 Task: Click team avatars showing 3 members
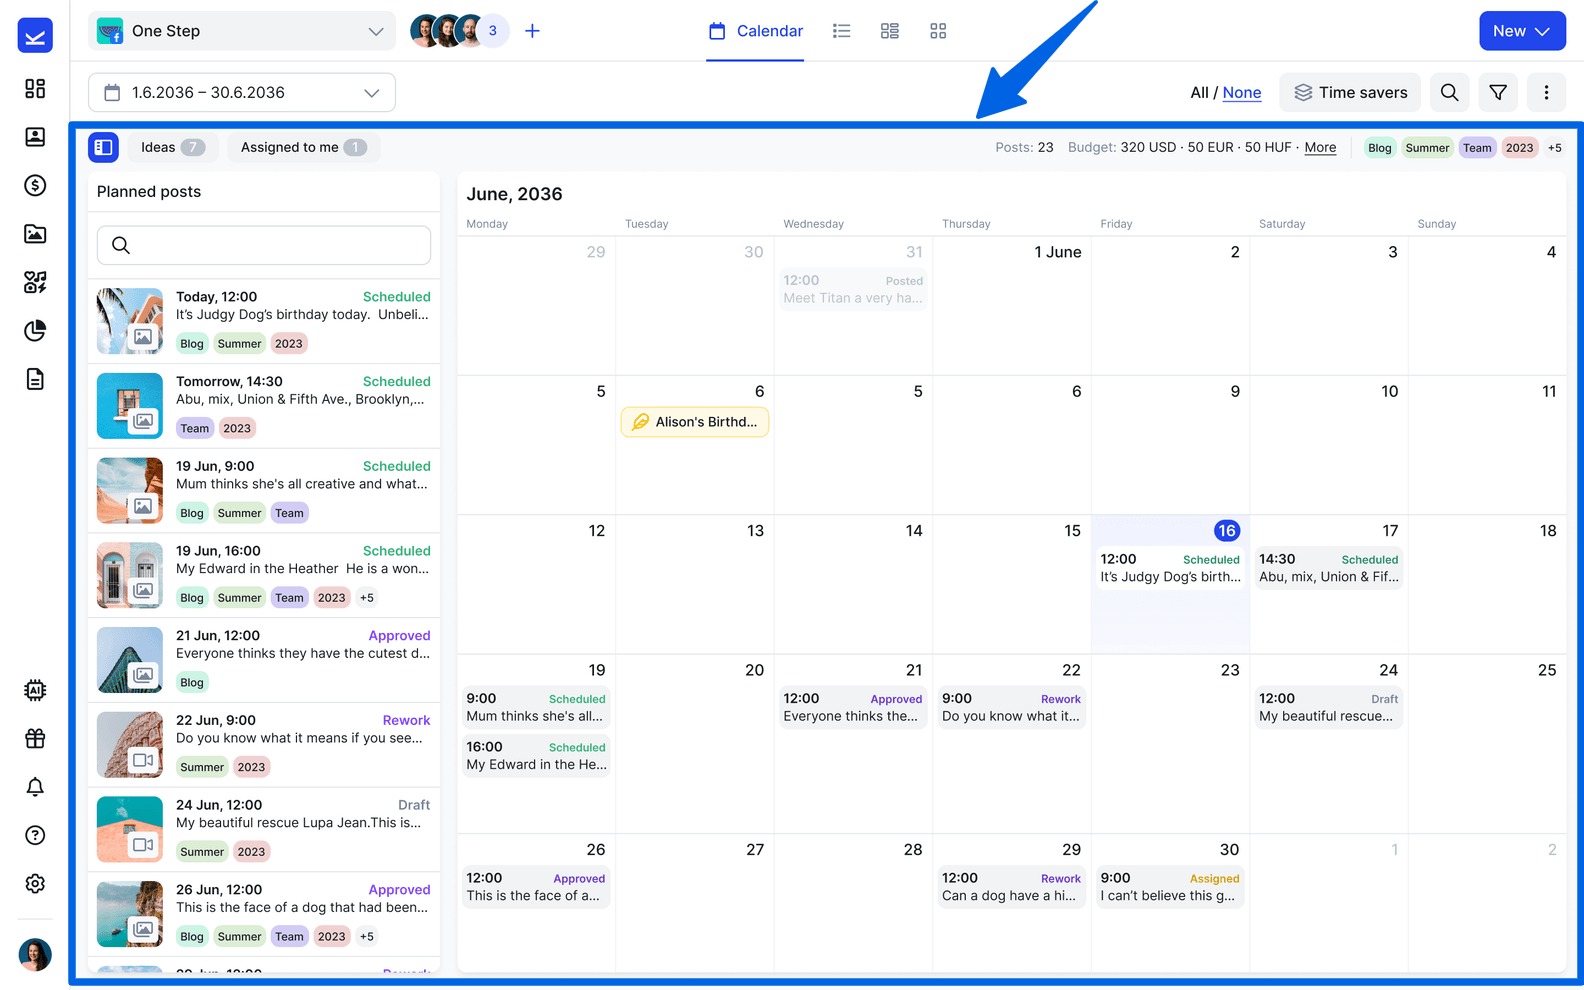coord(459,31)
